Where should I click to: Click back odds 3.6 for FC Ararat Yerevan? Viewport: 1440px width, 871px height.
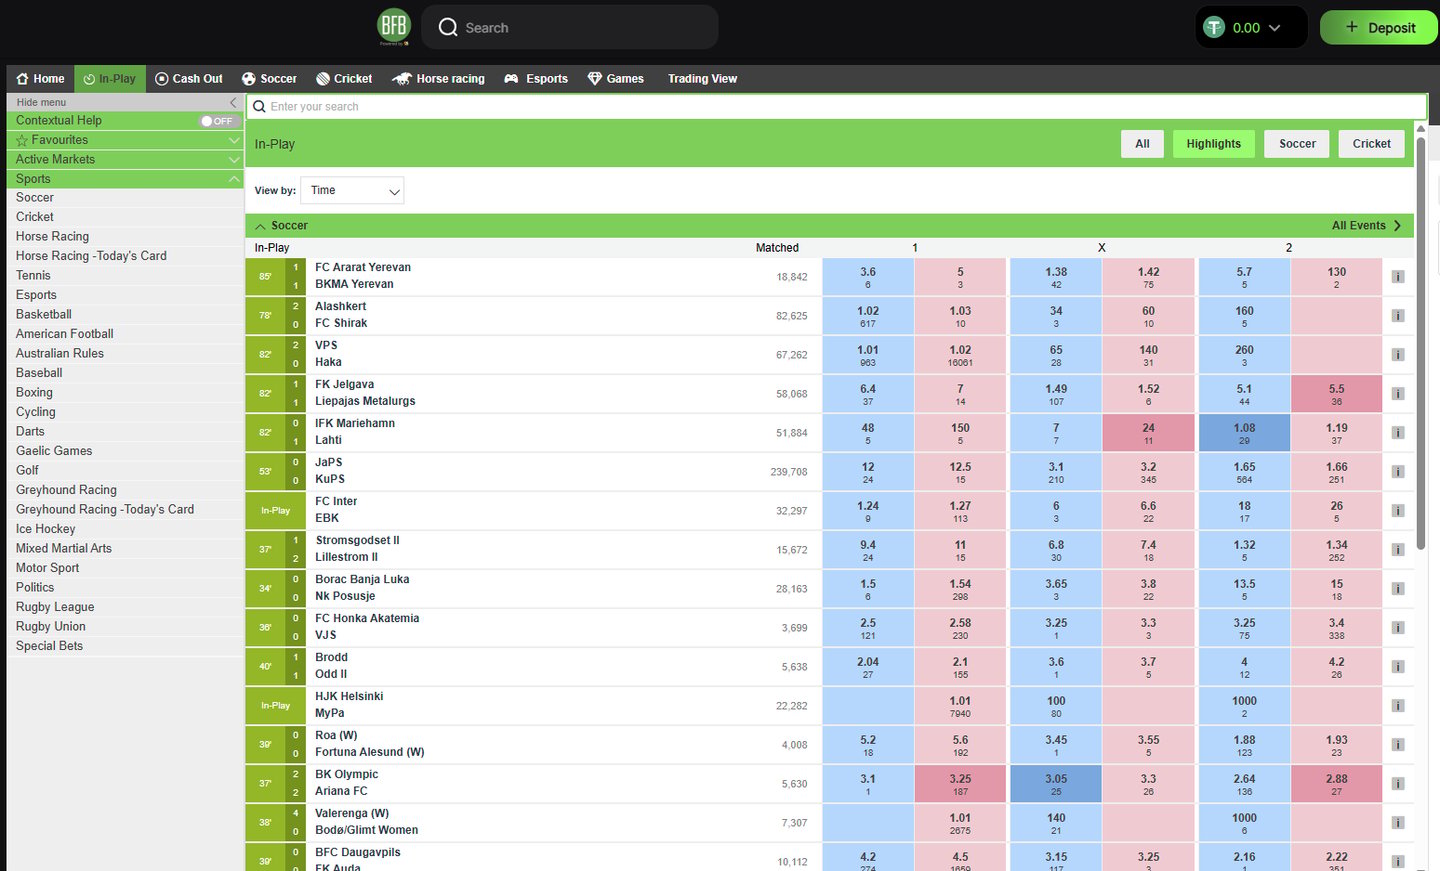868,277
